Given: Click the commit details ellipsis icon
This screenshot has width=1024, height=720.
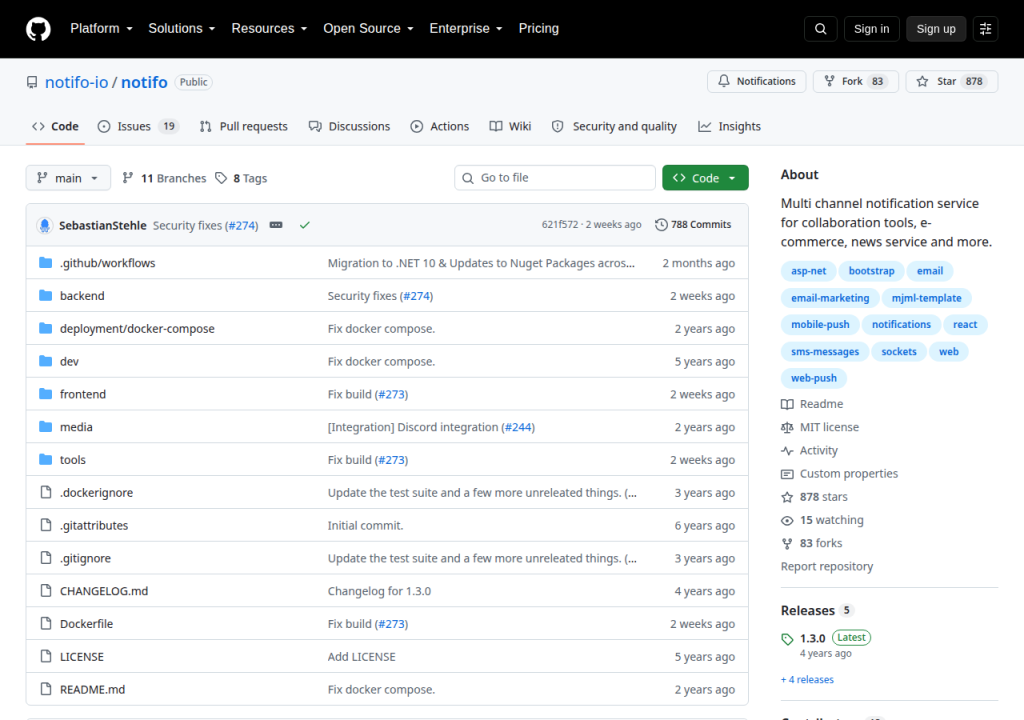Looking at the screenshot, I should pyautogui.click(x=276, y=225).
